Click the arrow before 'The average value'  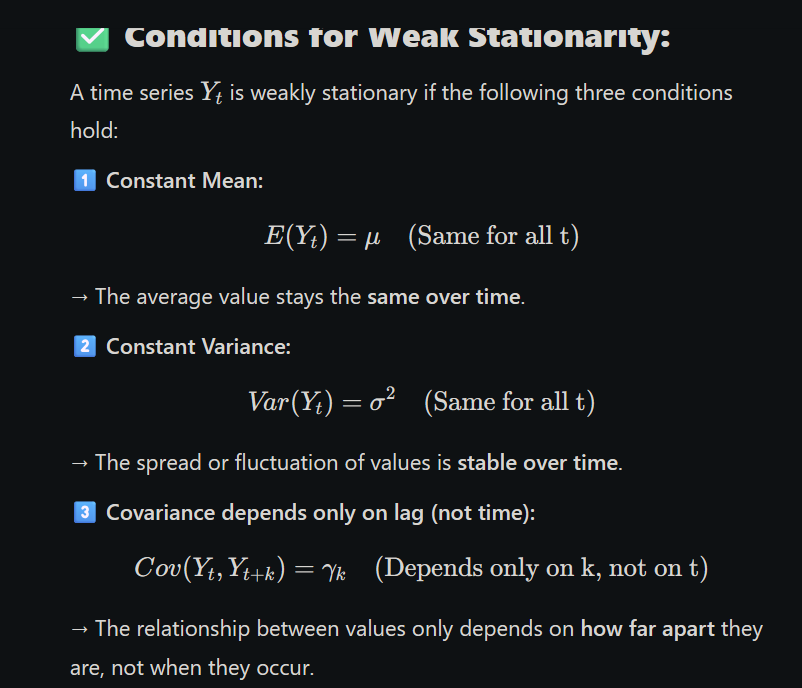(79, 297)
